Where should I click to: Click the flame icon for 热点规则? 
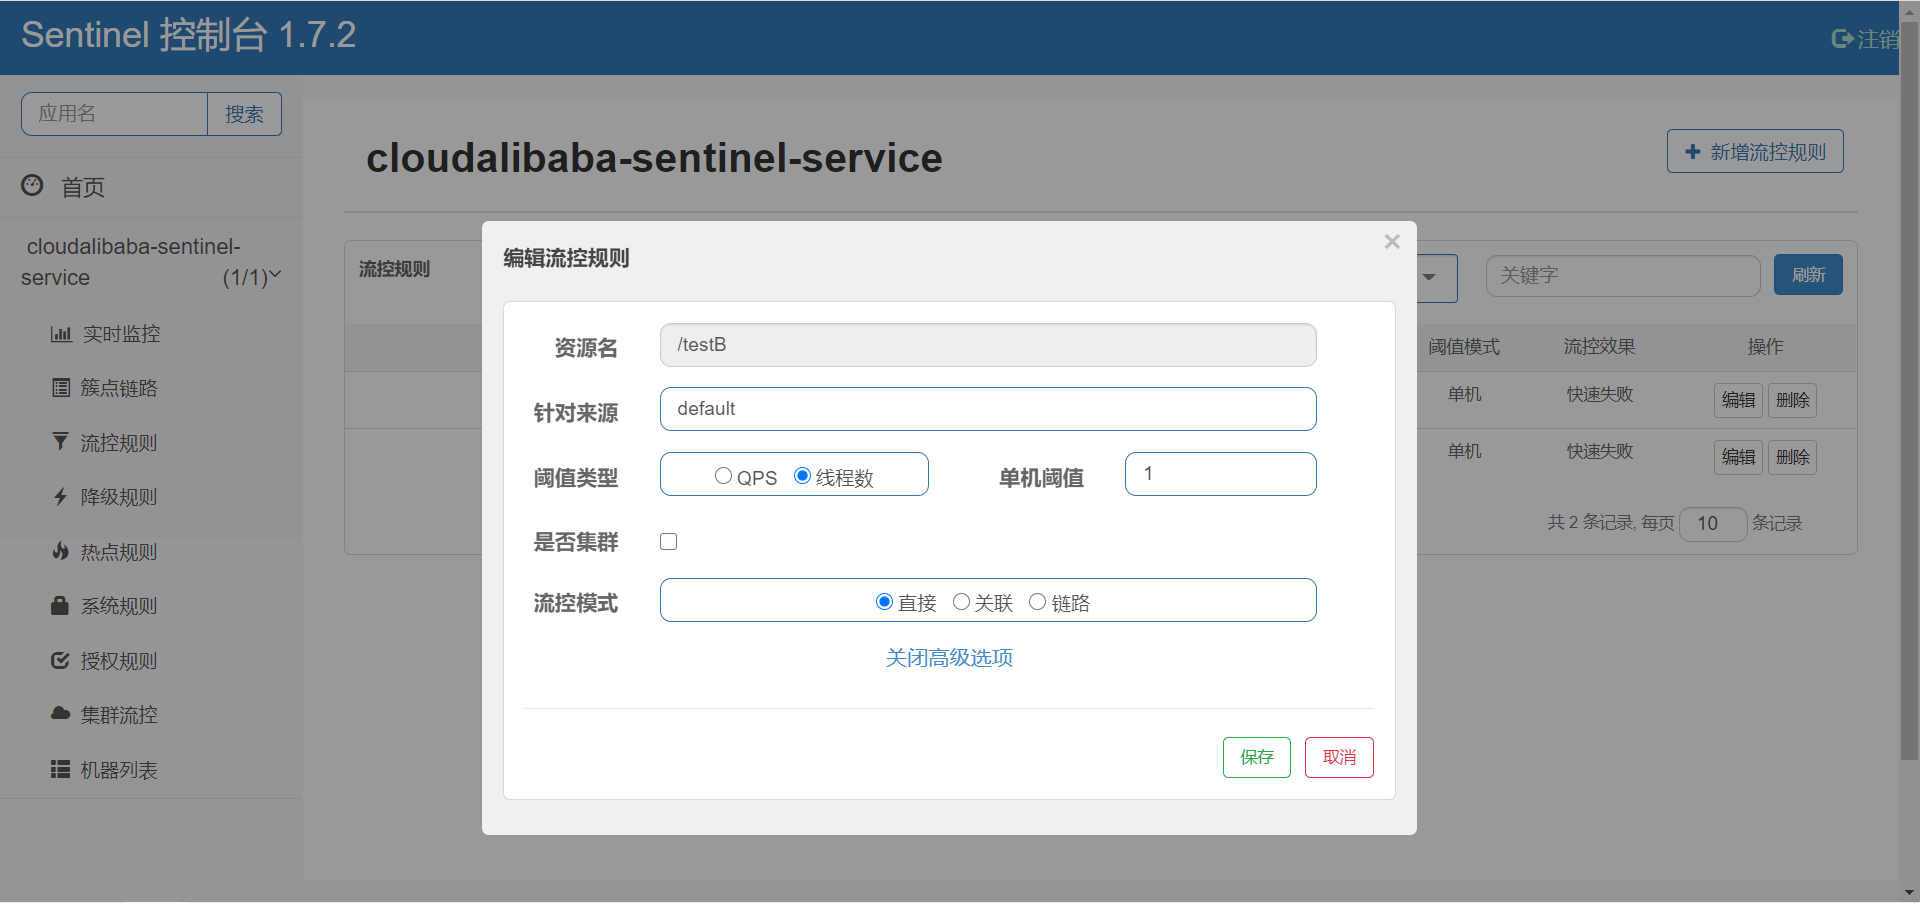(x=61, y=551)
